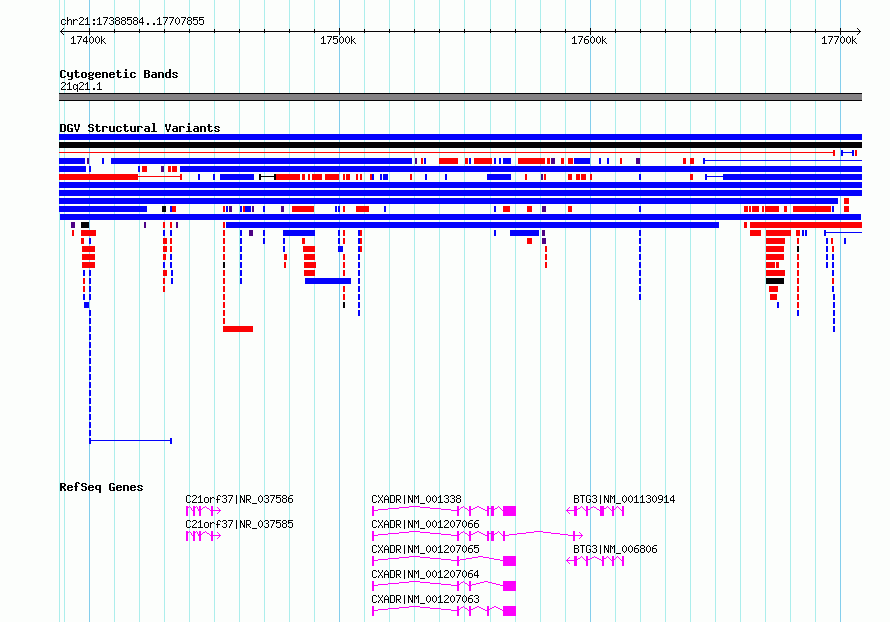The width and height of the screenshot is (890, 622).
Task: Click the CXADR|NM_001207063 transcript label
Action: tap(426, 599)
